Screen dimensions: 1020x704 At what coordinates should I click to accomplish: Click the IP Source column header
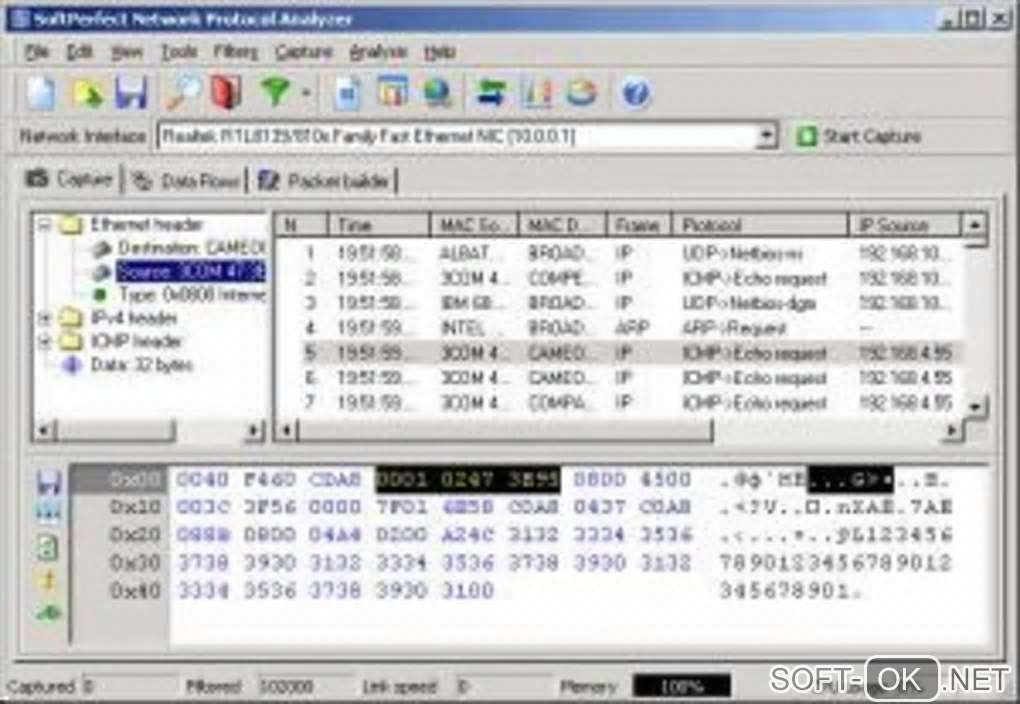(904, 225)
